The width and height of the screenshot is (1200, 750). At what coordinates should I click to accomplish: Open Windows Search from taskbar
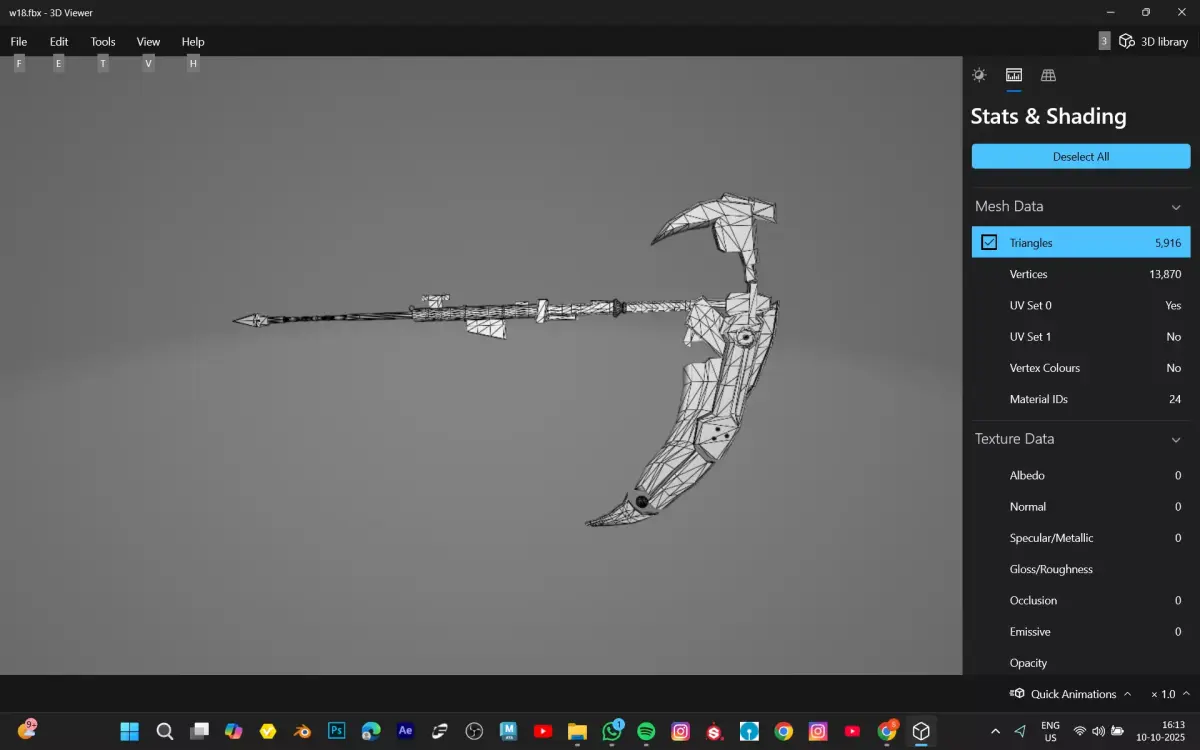165,731
